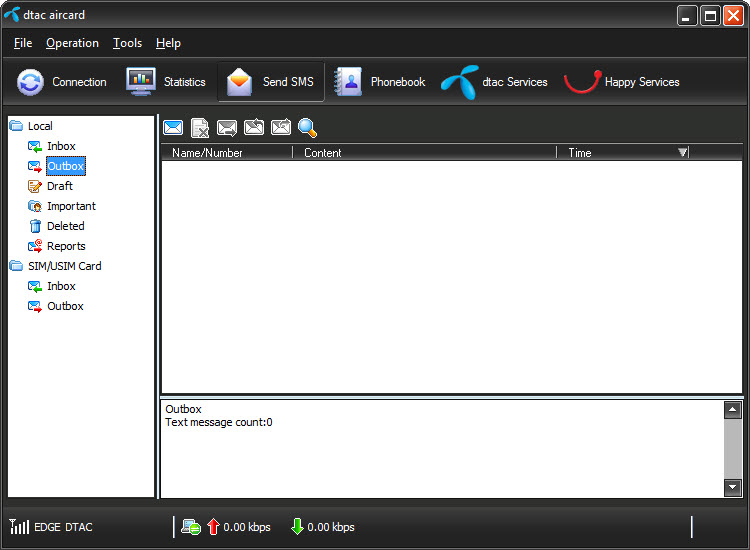Switch to Send SMS view
The height and width of the screenshot is (550, 750).
click(271, 82)
